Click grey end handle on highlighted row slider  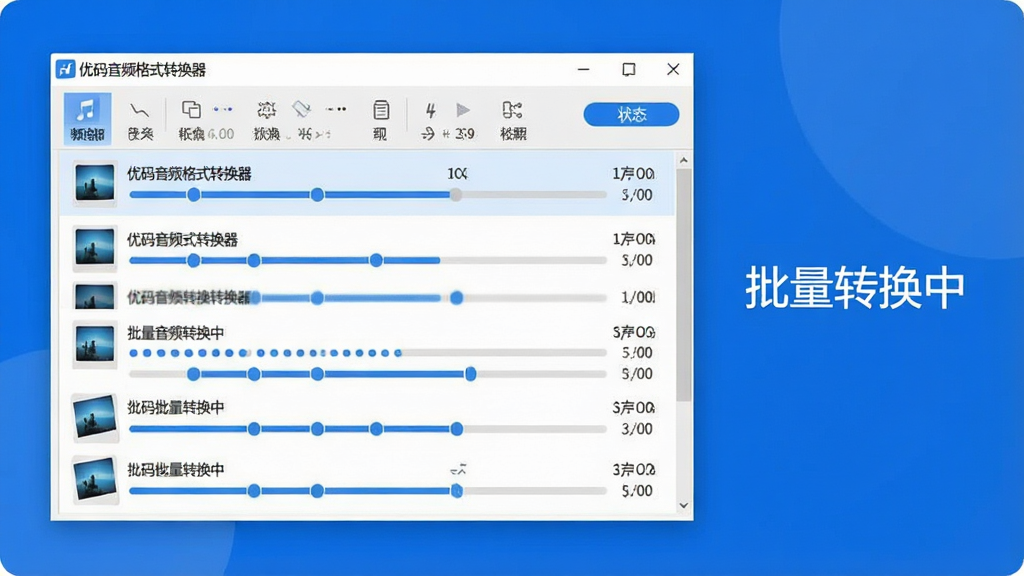(x=456, y=195)
